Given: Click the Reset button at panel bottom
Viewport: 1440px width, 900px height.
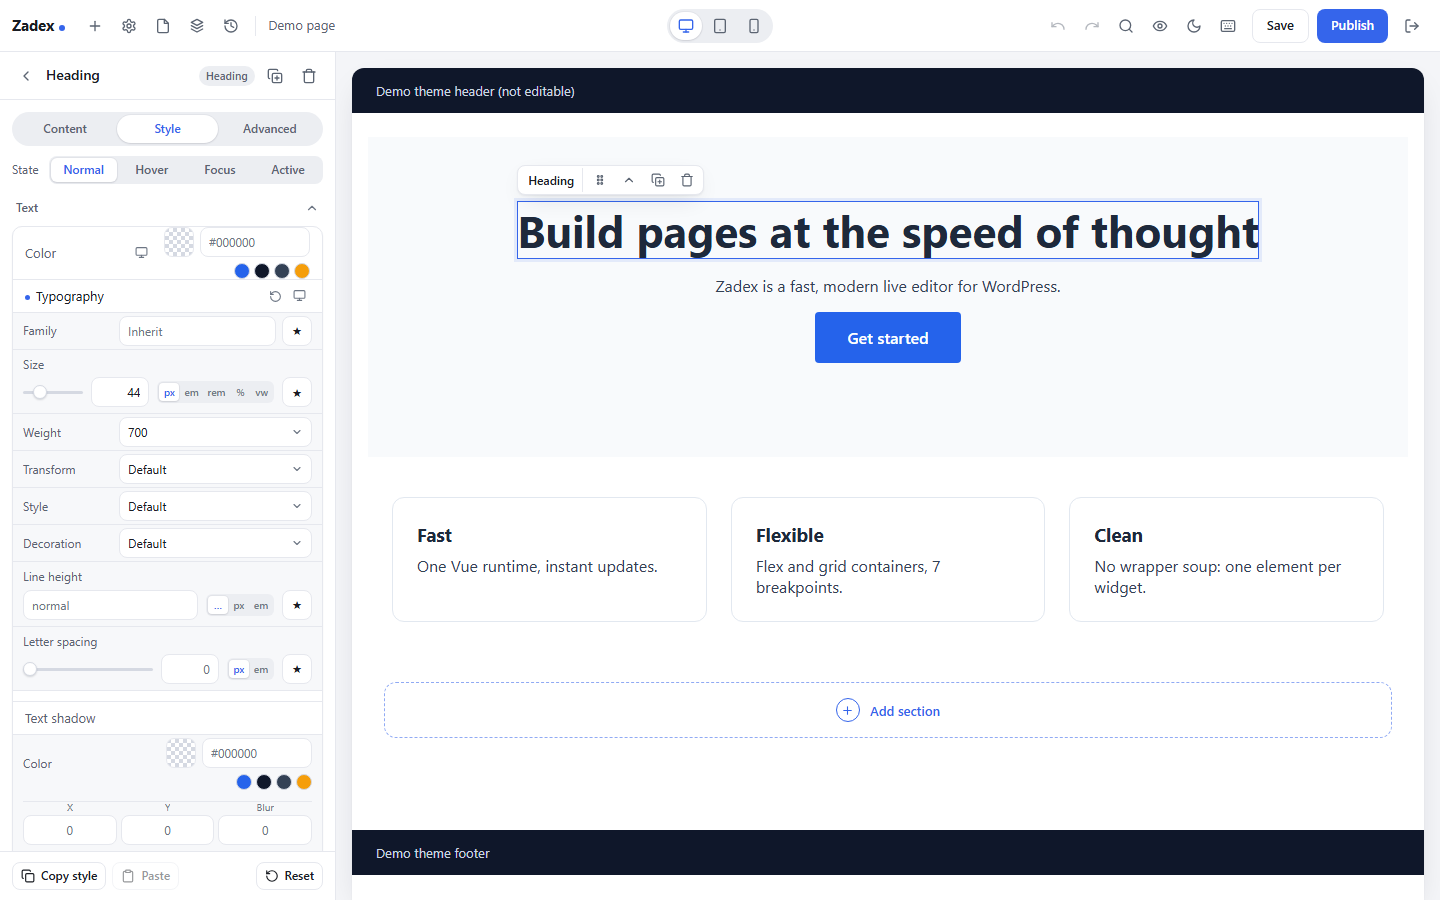Looking at the screenshot, I should point(290,876).
